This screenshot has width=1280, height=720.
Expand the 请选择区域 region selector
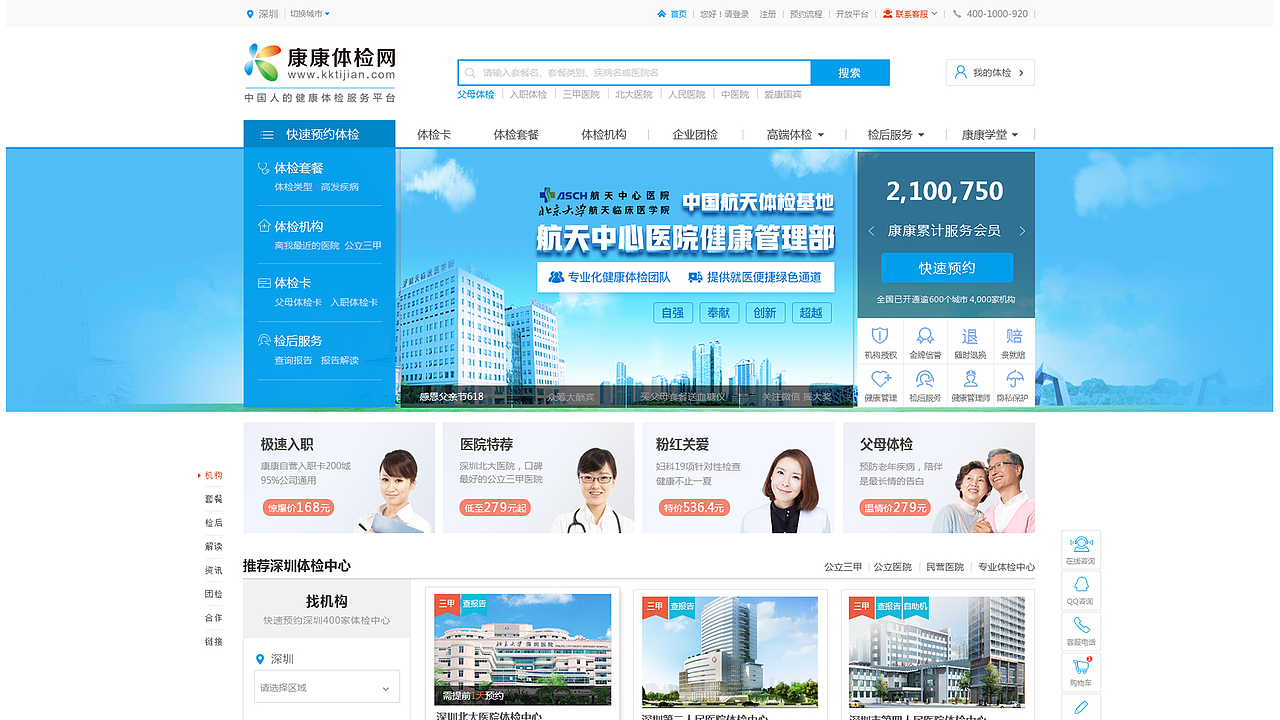(326, 687)
